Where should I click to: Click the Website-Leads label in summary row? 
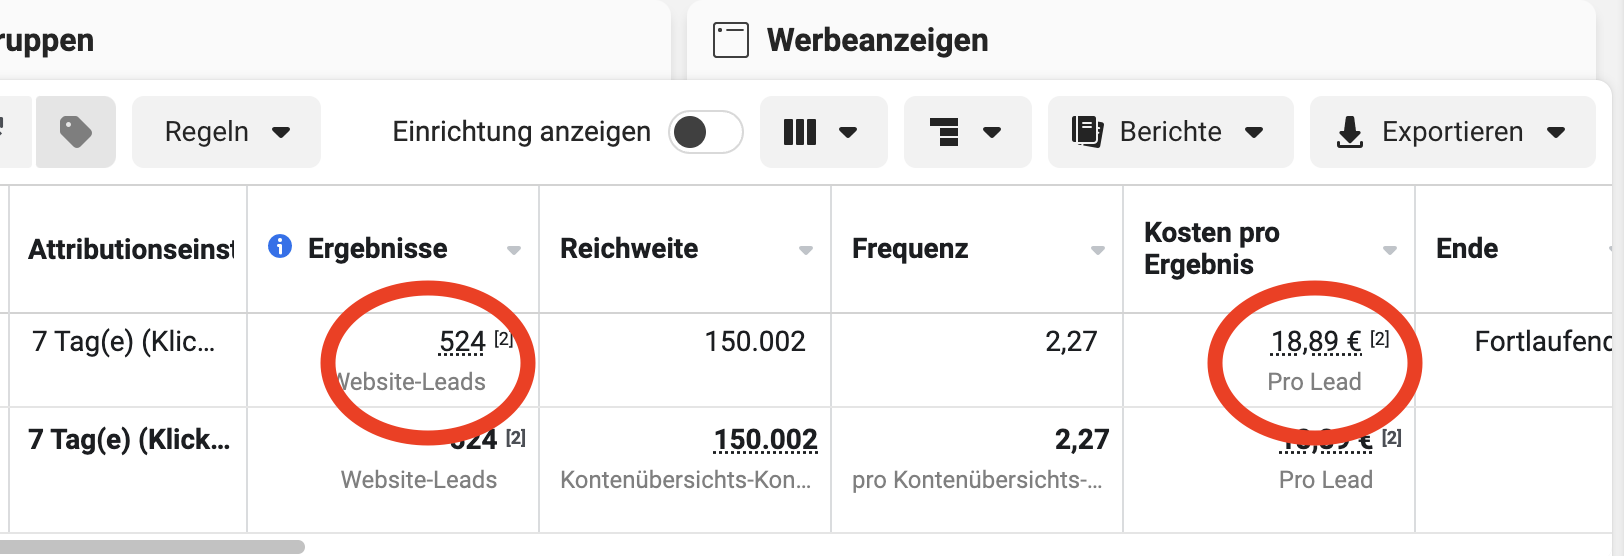pyautogui.click(x=419, y=480)
